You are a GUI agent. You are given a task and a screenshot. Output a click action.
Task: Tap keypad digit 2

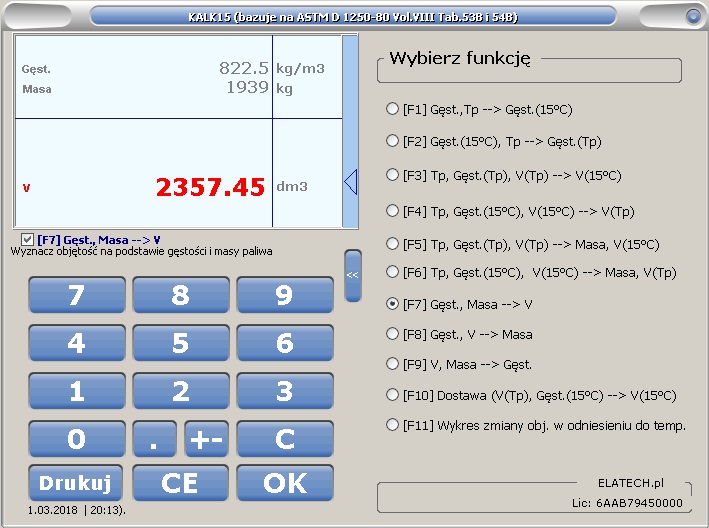tap(181, 391)
